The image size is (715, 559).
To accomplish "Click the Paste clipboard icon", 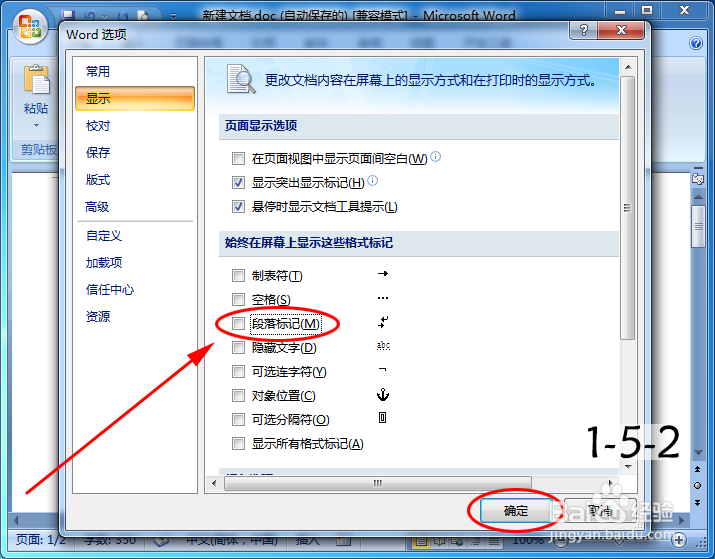I will pyautogui.click(x=36, y=79).
